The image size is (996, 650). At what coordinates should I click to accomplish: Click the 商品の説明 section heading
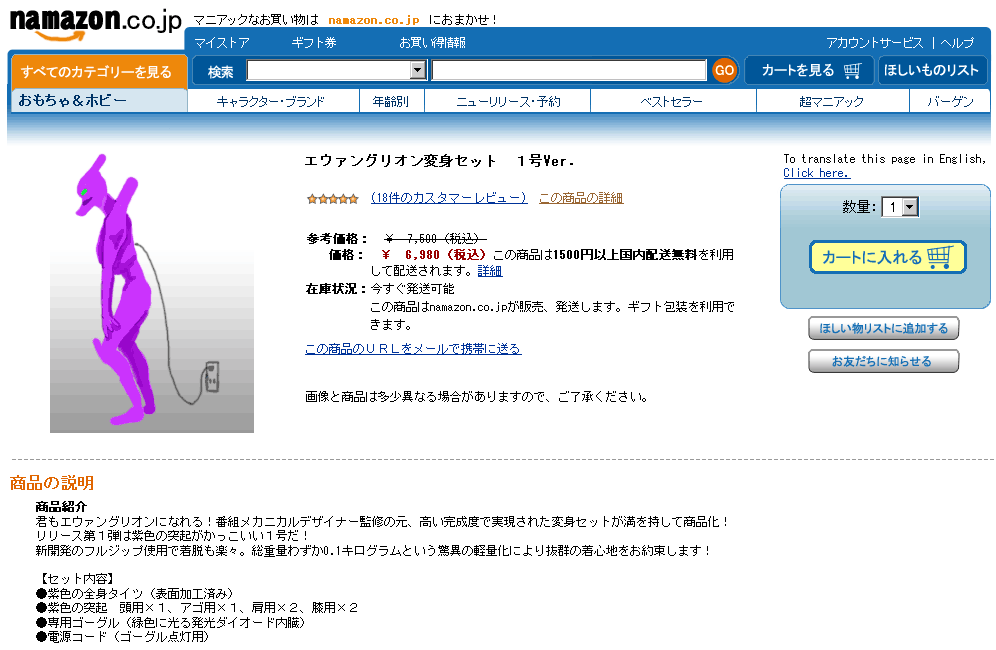pyautogui.click(x=52, y=483)
